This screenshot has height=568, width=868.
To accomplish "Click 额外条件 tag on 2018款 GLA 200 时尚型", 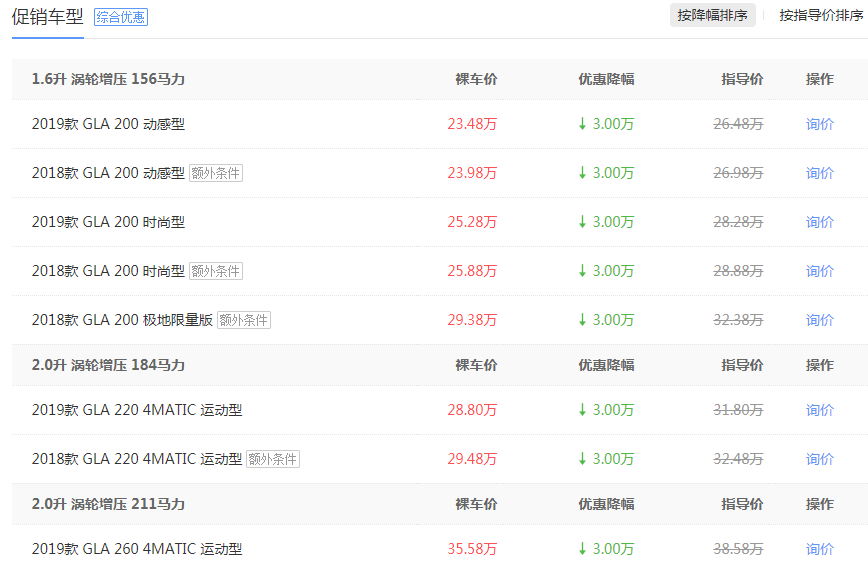I will click(x=216, y=271).
